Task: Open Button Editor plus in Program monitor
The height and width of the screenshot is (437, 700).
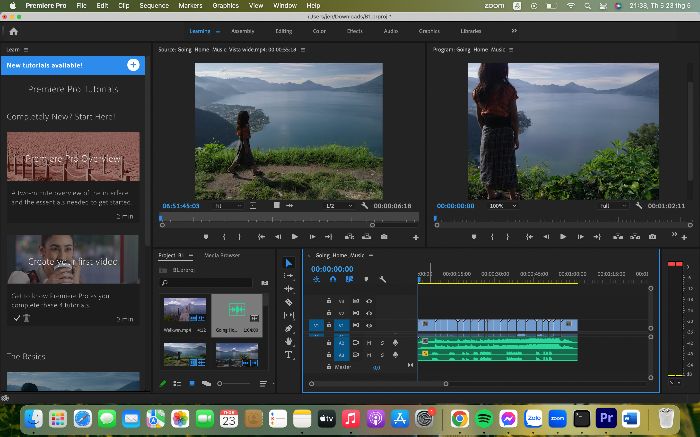Action: [684, 237]
